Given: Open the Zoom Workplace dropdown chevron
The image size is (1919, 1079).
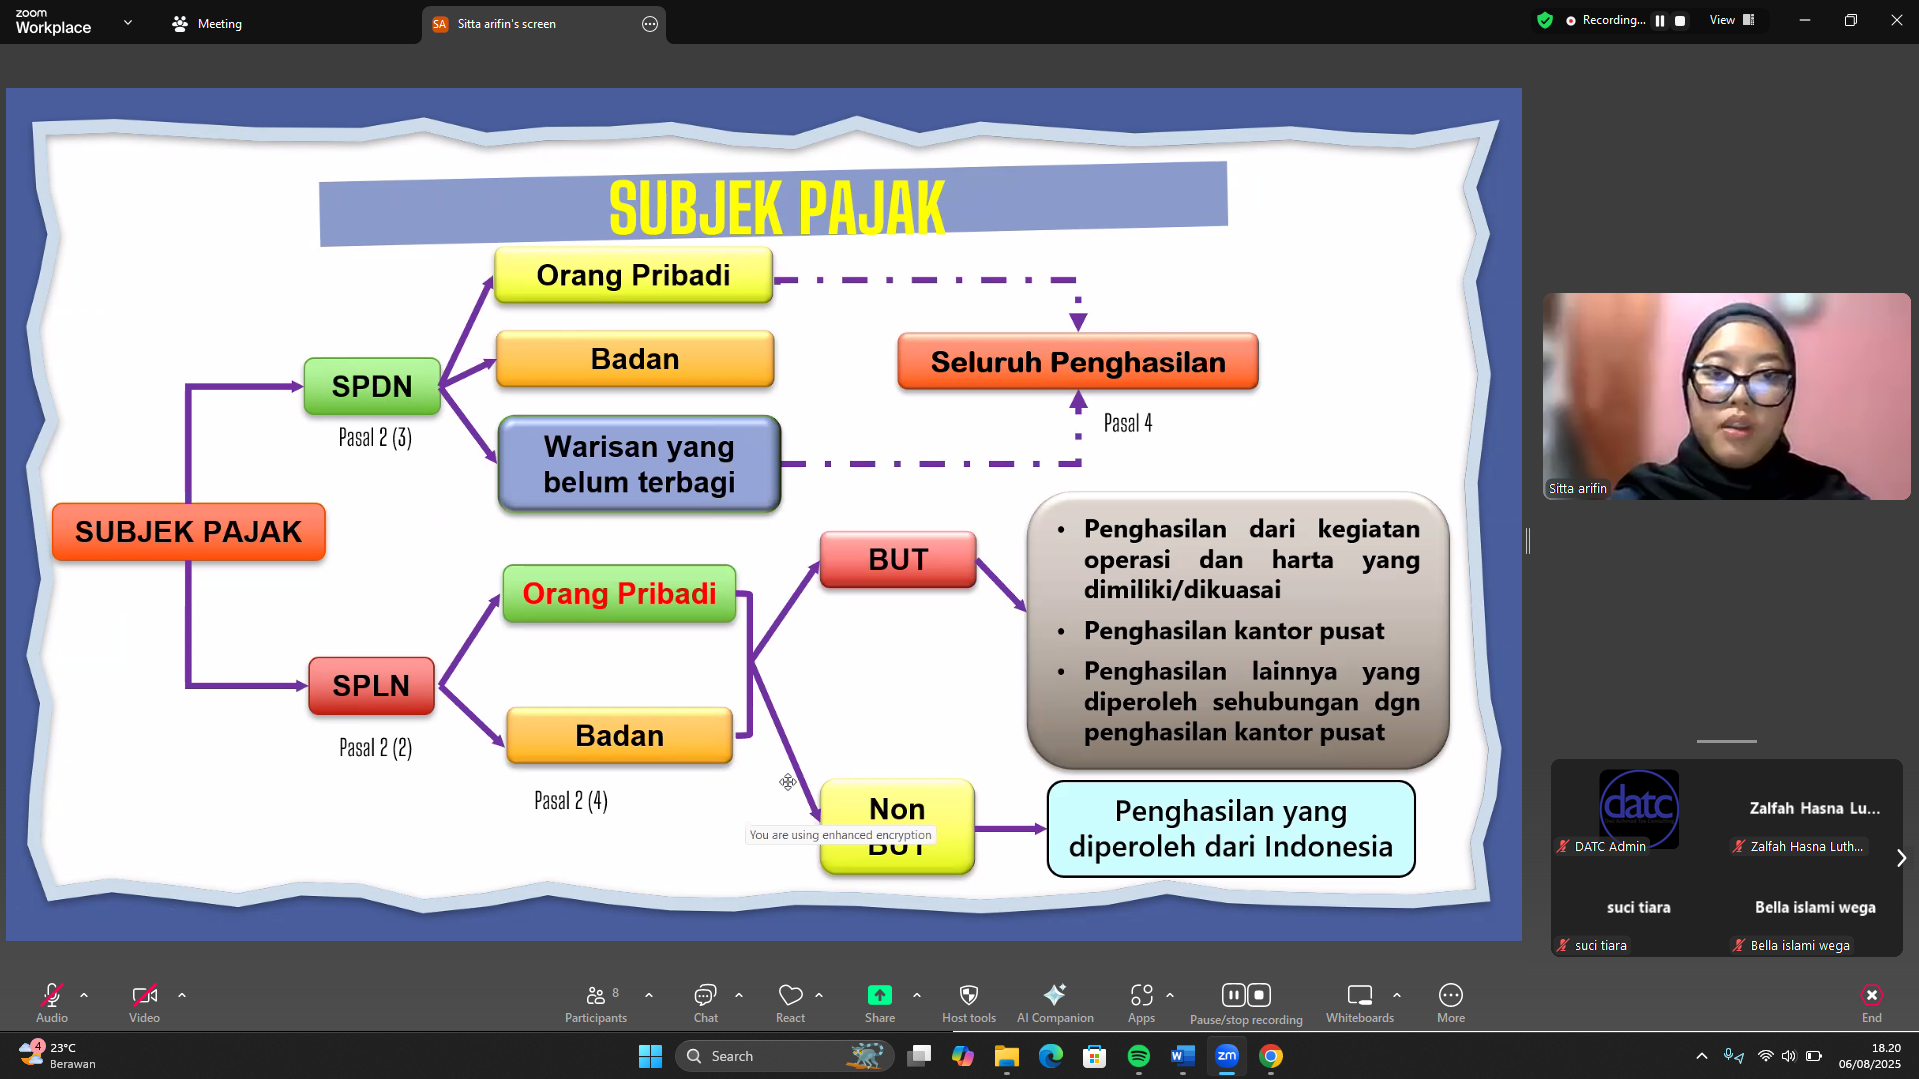Looking at the screenshot, I should 128,23.
